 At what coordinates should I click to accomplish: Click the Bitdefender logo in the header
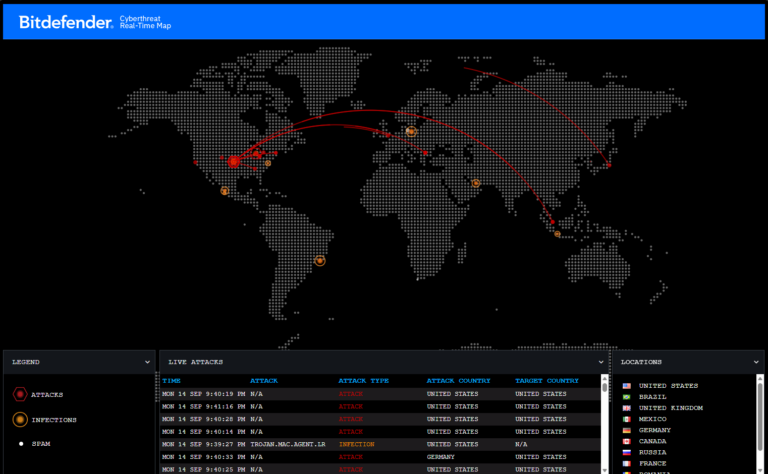tap(66, 22)
